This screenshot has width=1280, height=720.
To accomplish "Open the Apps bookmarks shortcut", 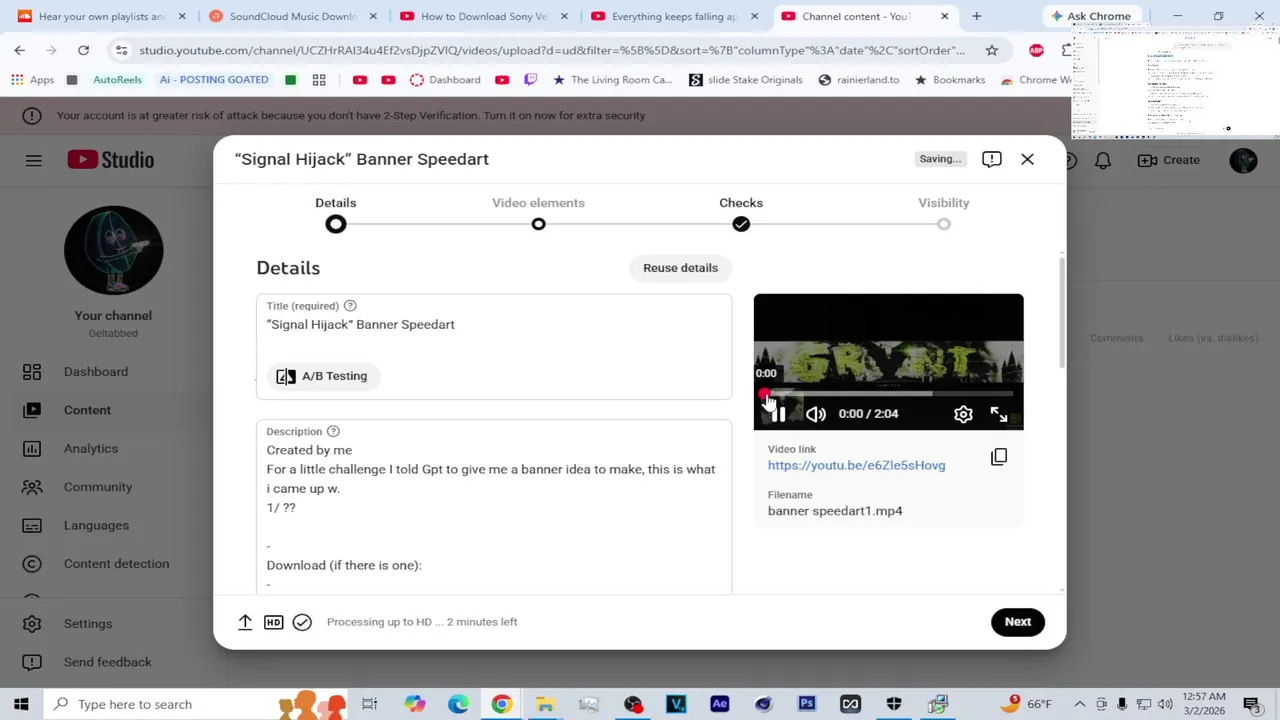I will [32, 80].
